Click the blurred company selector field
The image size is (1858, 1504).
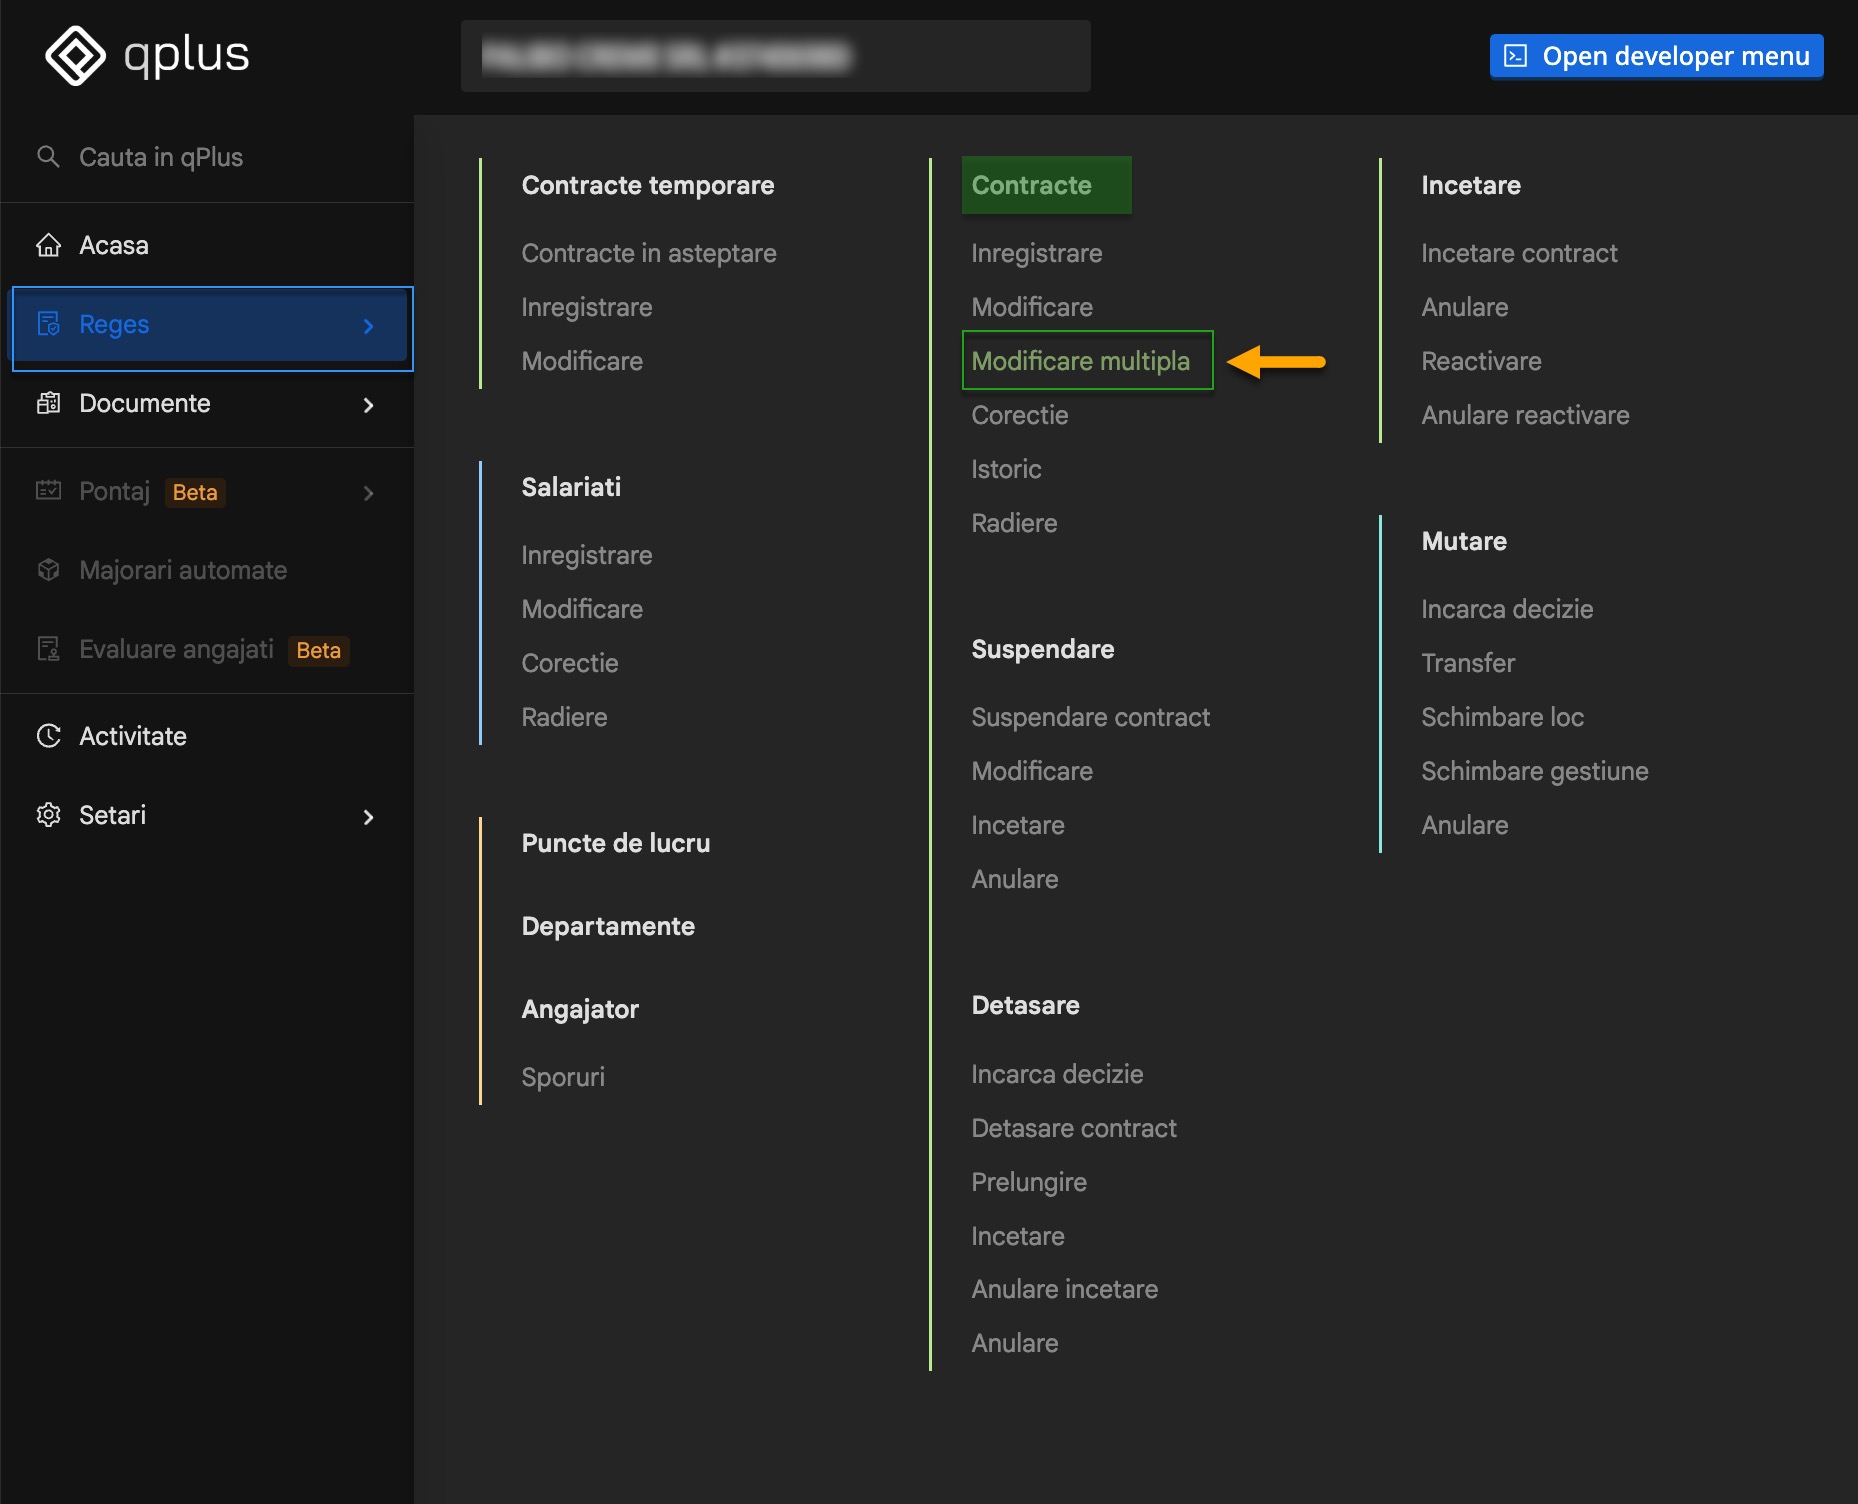(x=775, y=56)
